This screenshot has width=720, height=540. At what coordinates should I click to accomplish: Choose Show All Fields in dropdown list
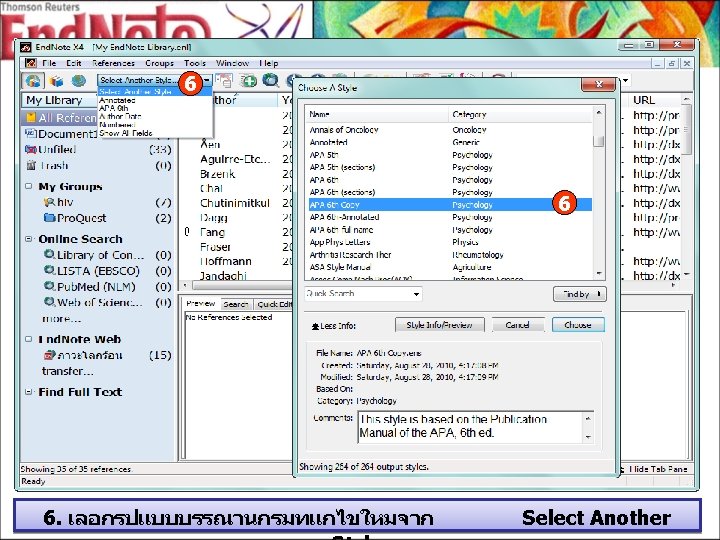click(x=154, y=133)
